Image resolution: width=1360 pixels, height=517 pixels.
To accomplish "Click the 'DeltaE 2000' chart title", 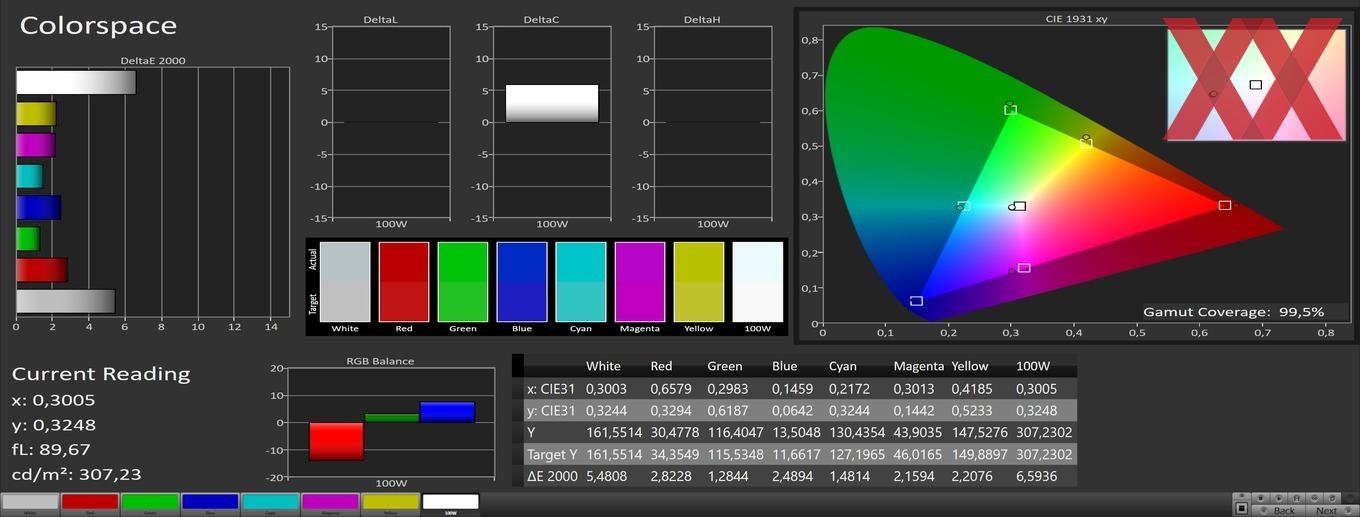I will point(153,61).
